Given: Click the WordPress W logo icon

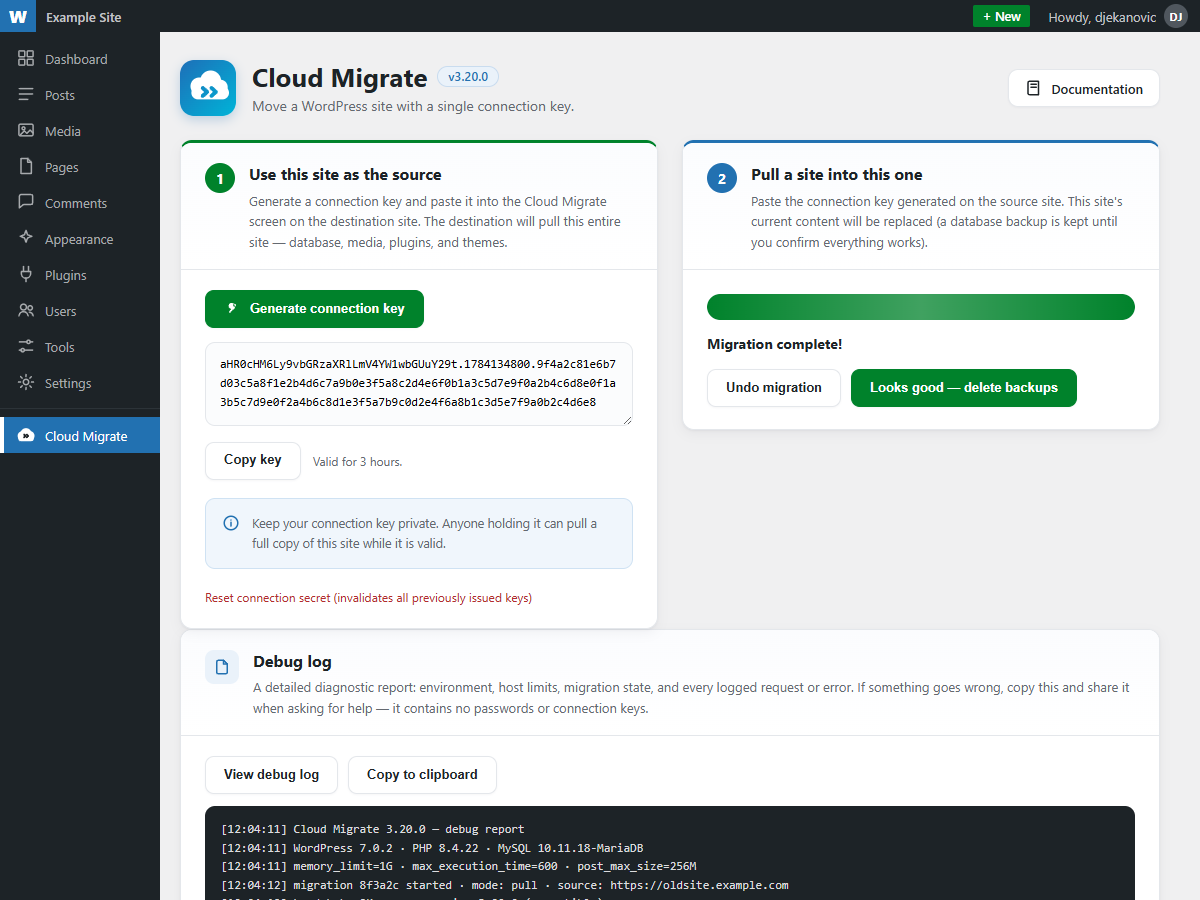Looking at the screenshot, I should coord(18,16).
